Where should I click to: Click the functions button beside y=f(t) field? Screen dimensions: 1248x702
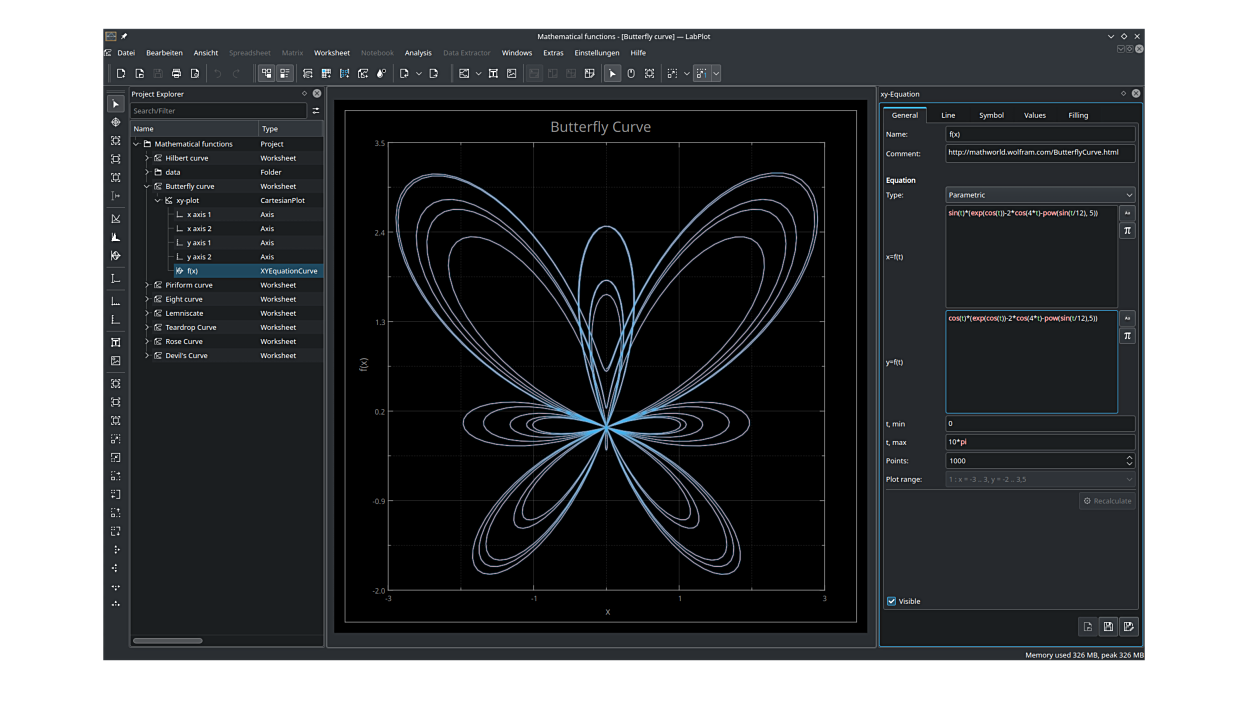tap(1127, 319)
